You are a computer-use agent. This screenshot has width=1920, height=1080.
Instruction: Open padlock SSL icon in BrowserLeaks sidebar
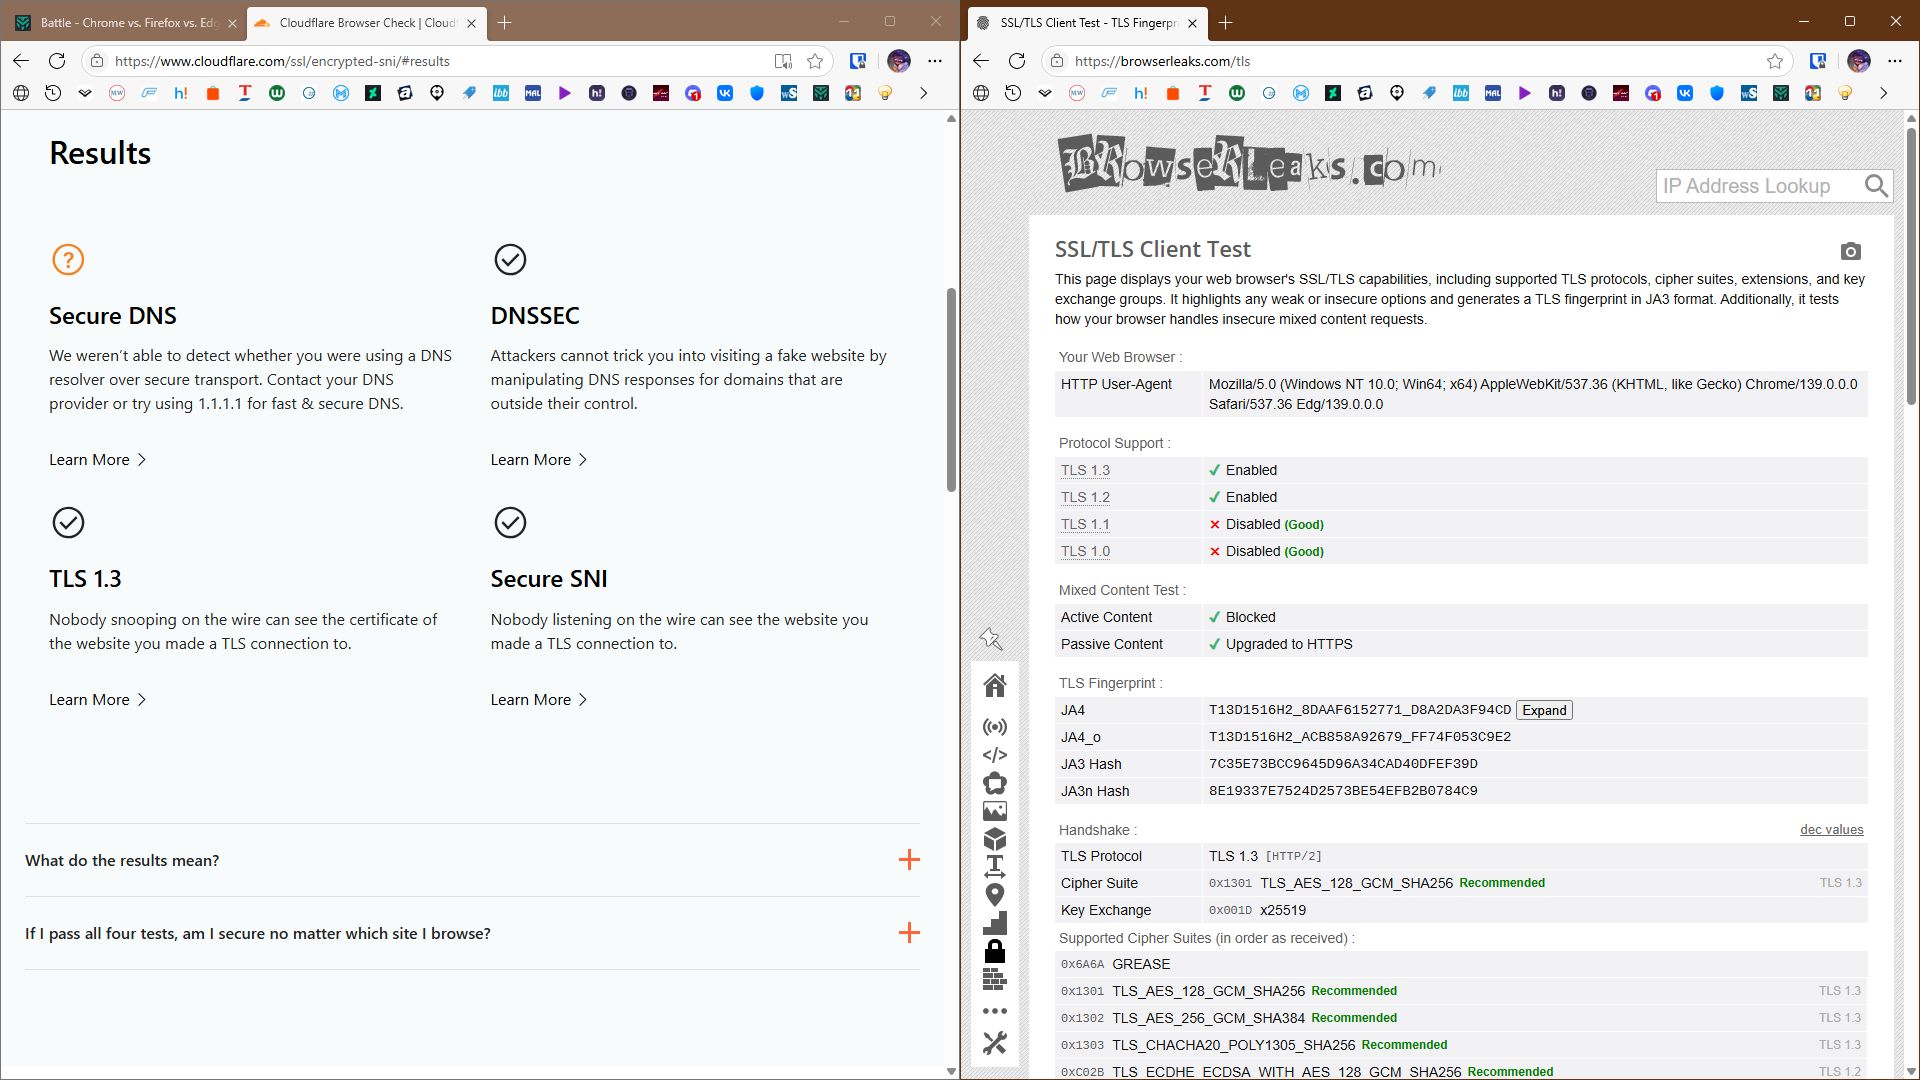point(994,950)
